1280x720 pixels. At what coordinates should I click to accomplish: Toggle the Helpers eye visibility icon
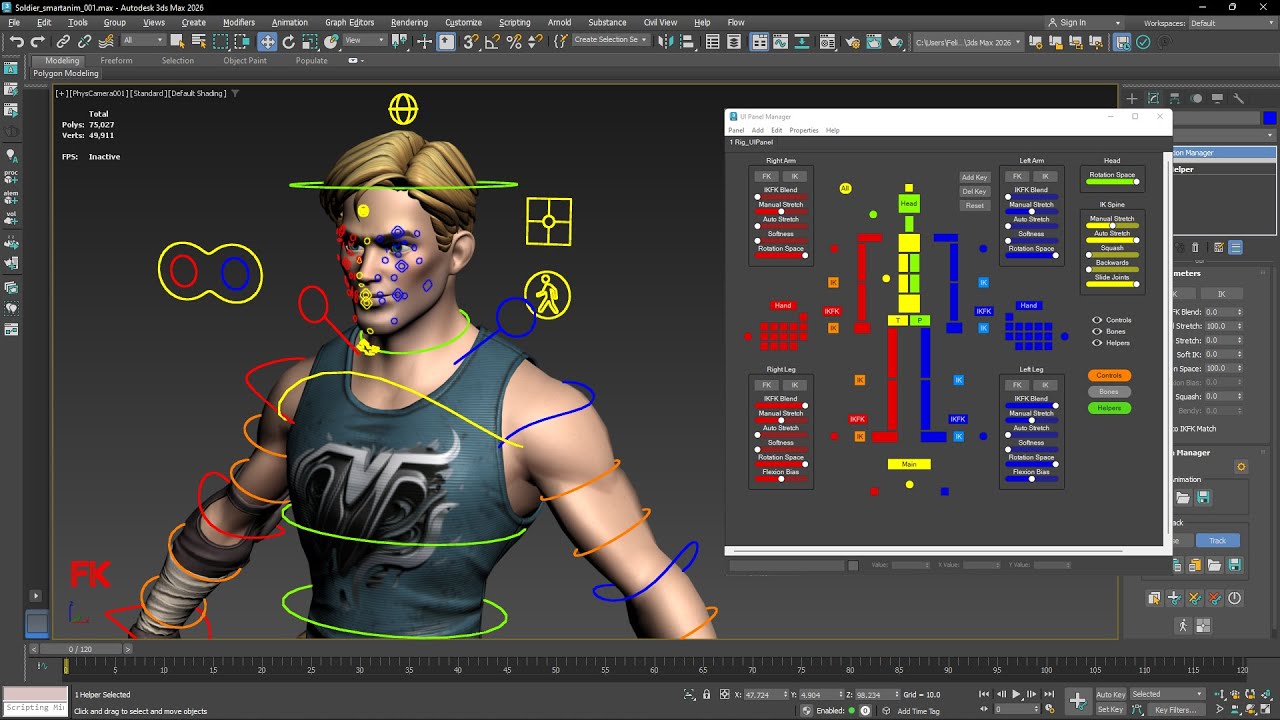[1097, 343]
